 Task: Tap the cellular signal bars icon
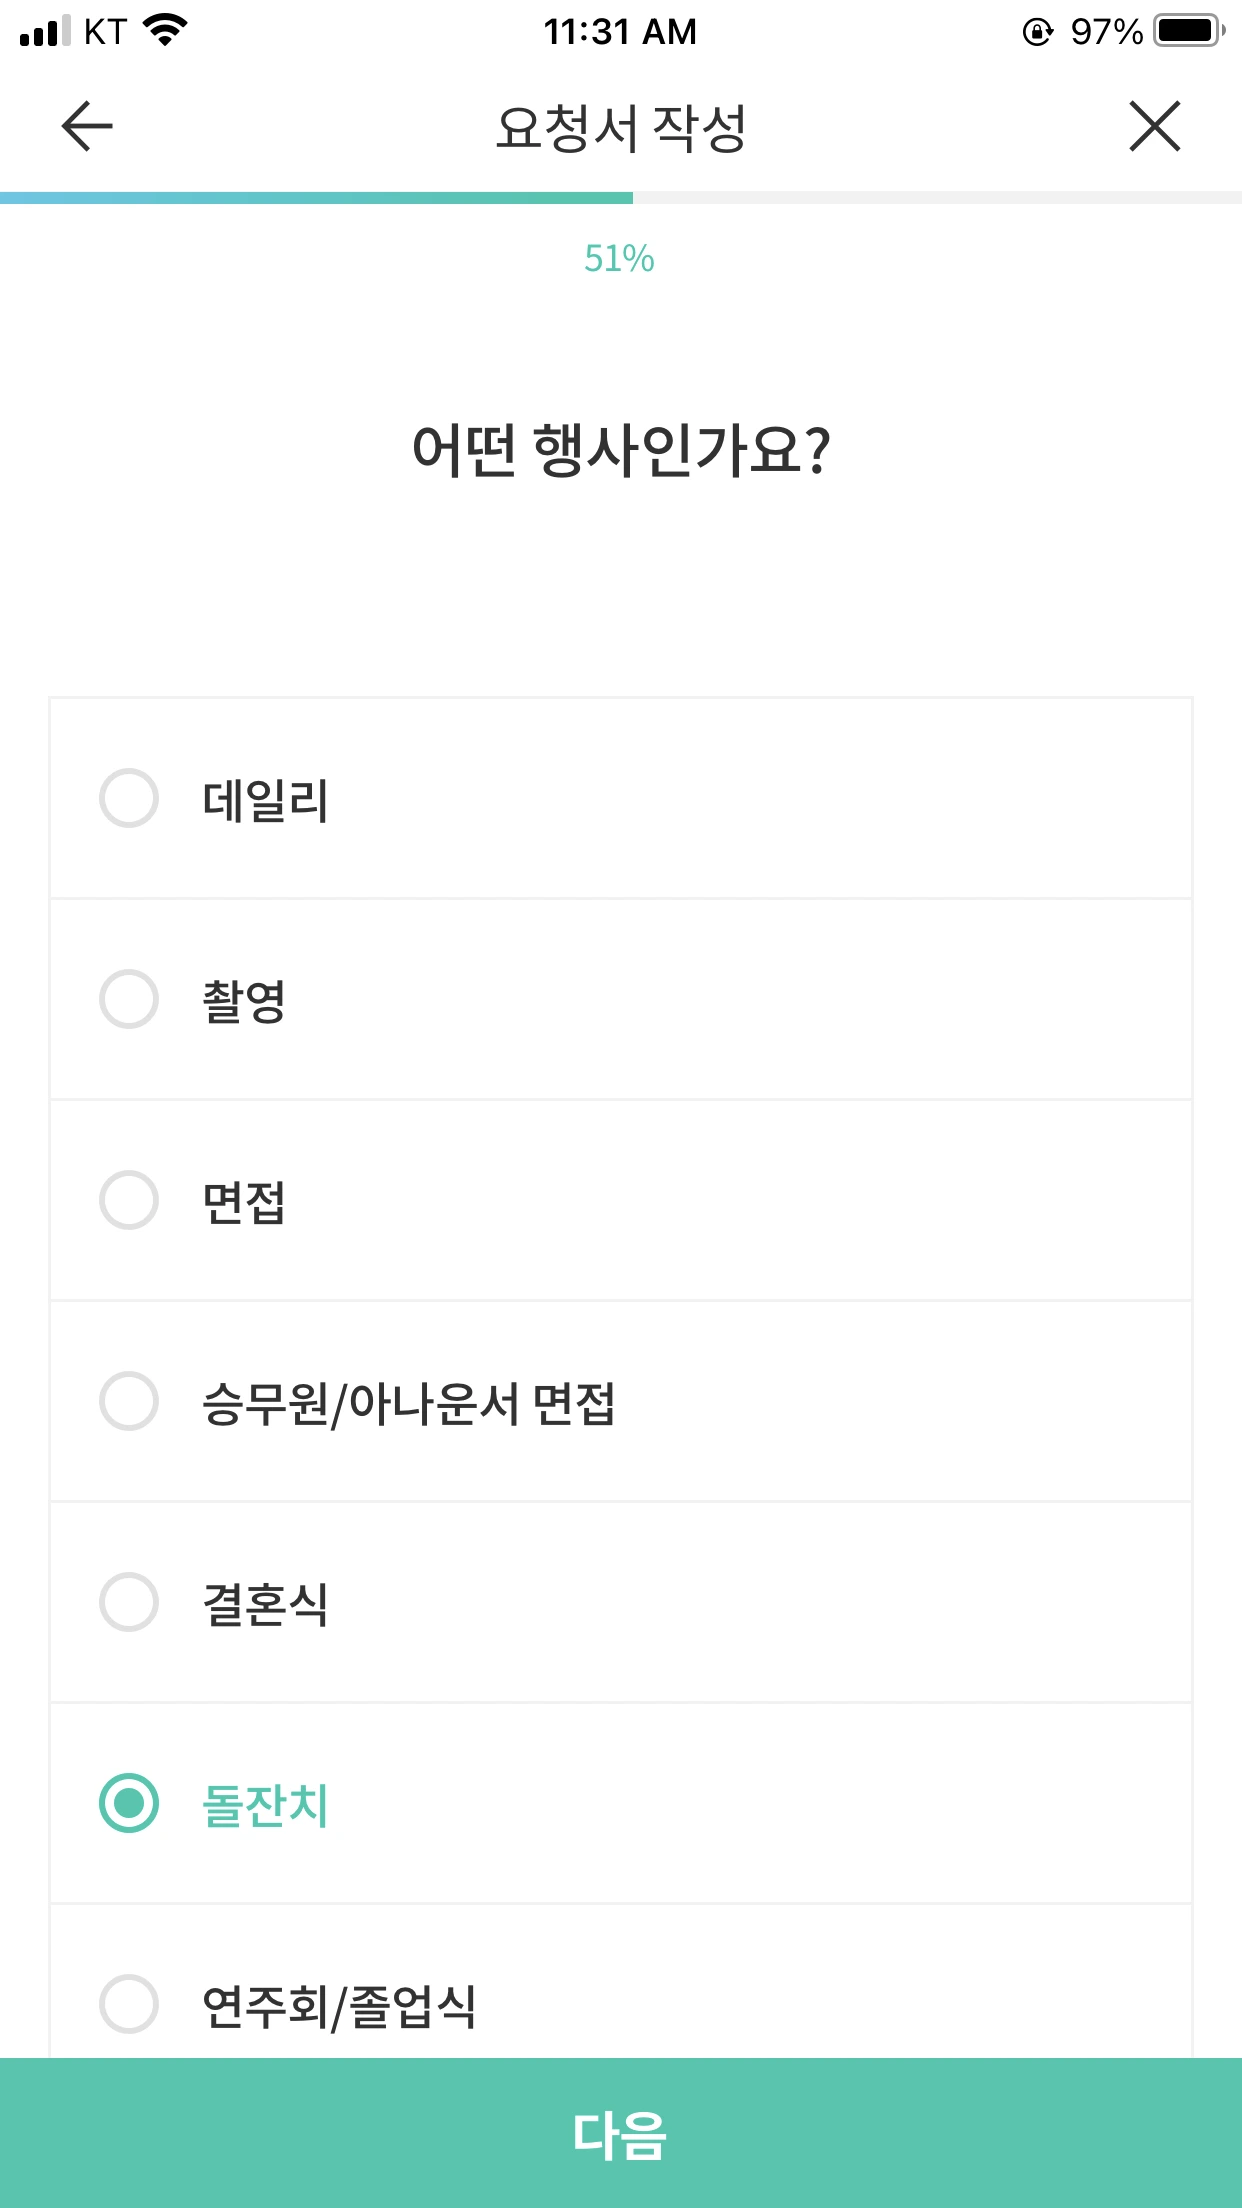(x=45, y=31)
